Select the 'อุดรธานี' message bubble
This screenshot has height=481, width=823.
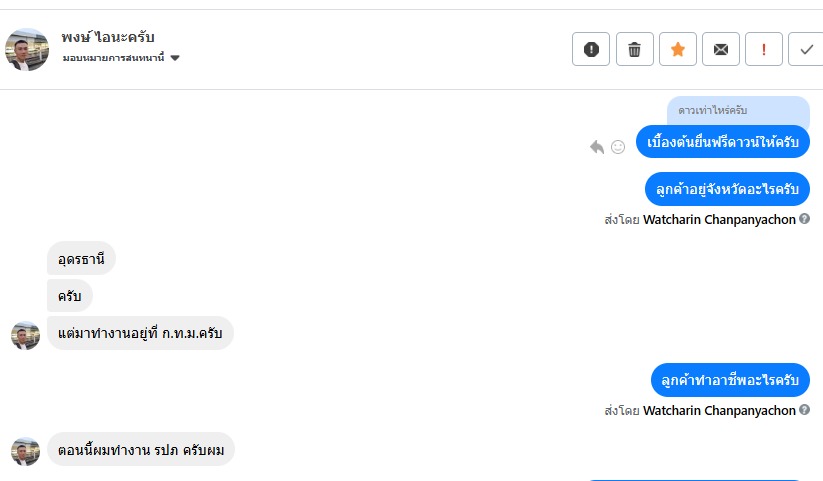(81, 259)
